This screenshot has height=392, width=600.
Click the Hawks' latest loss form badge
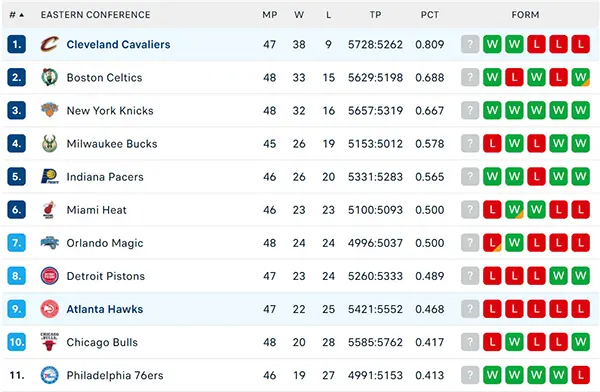[492, 309]
